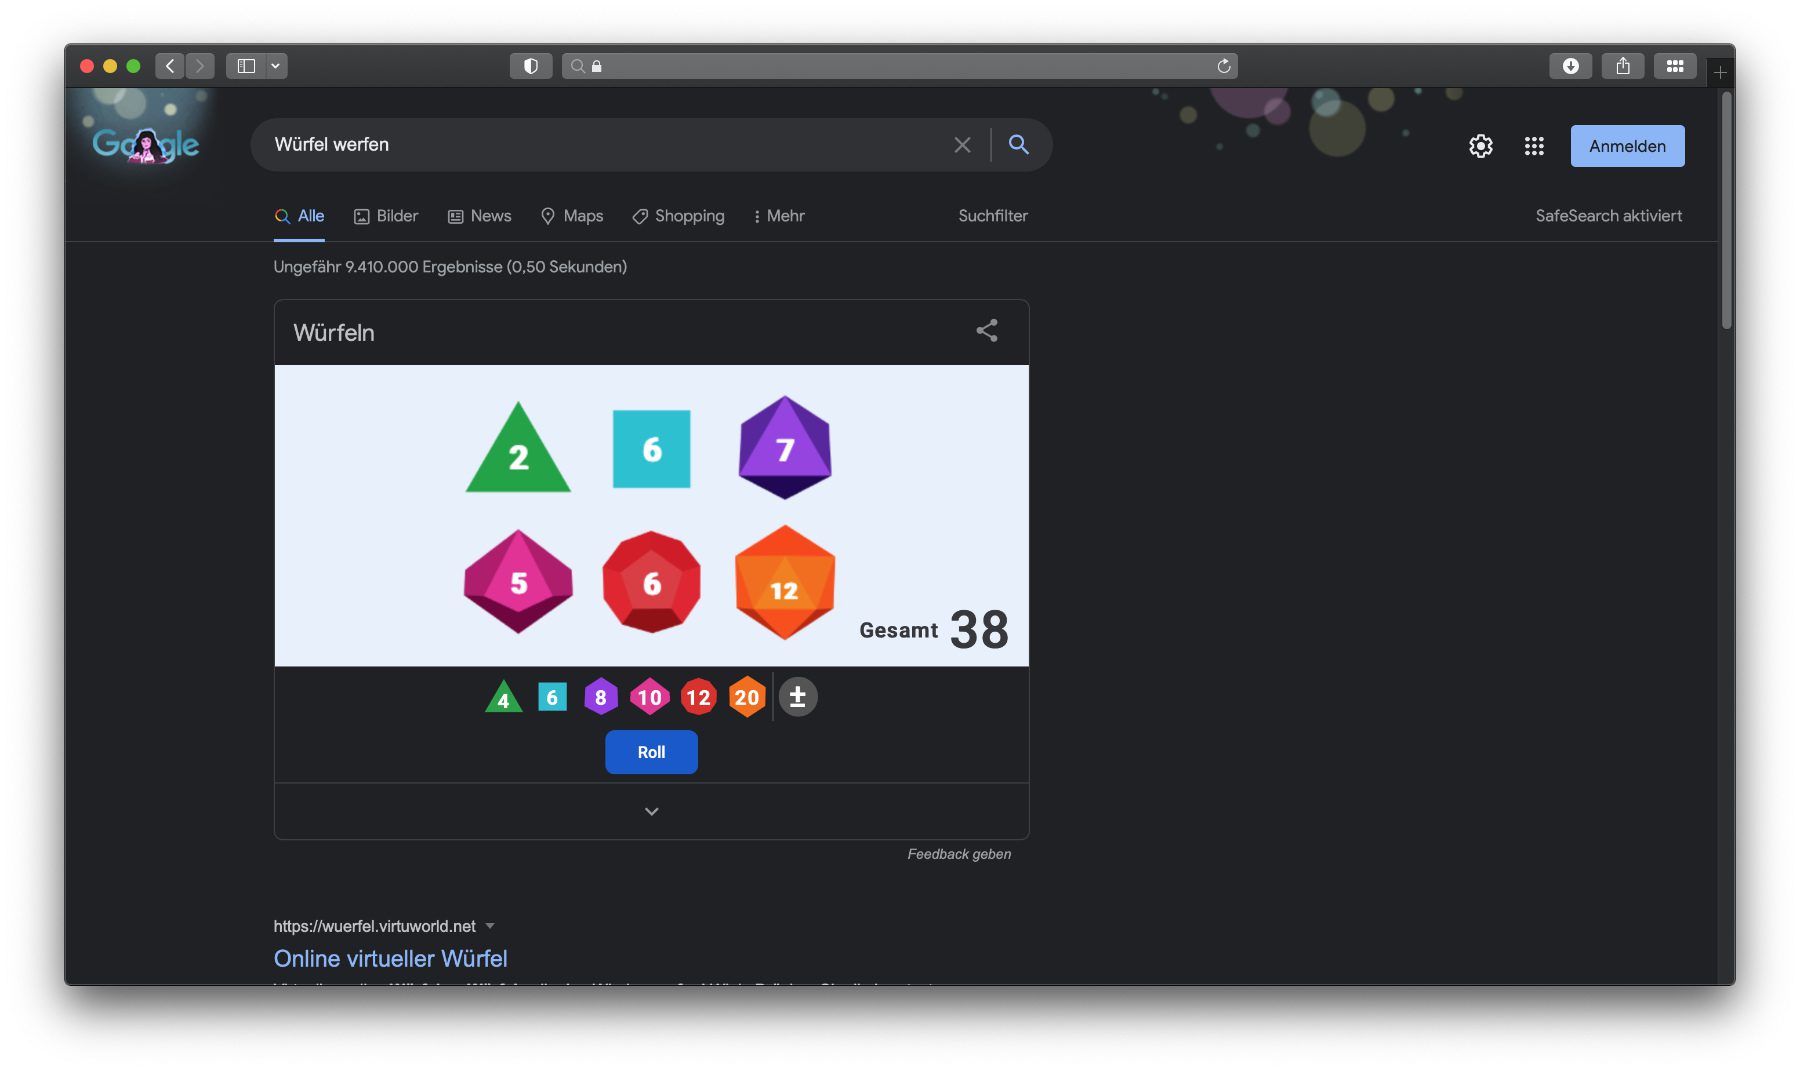Switch to the Shopping tab

click(x=678, y=216)
